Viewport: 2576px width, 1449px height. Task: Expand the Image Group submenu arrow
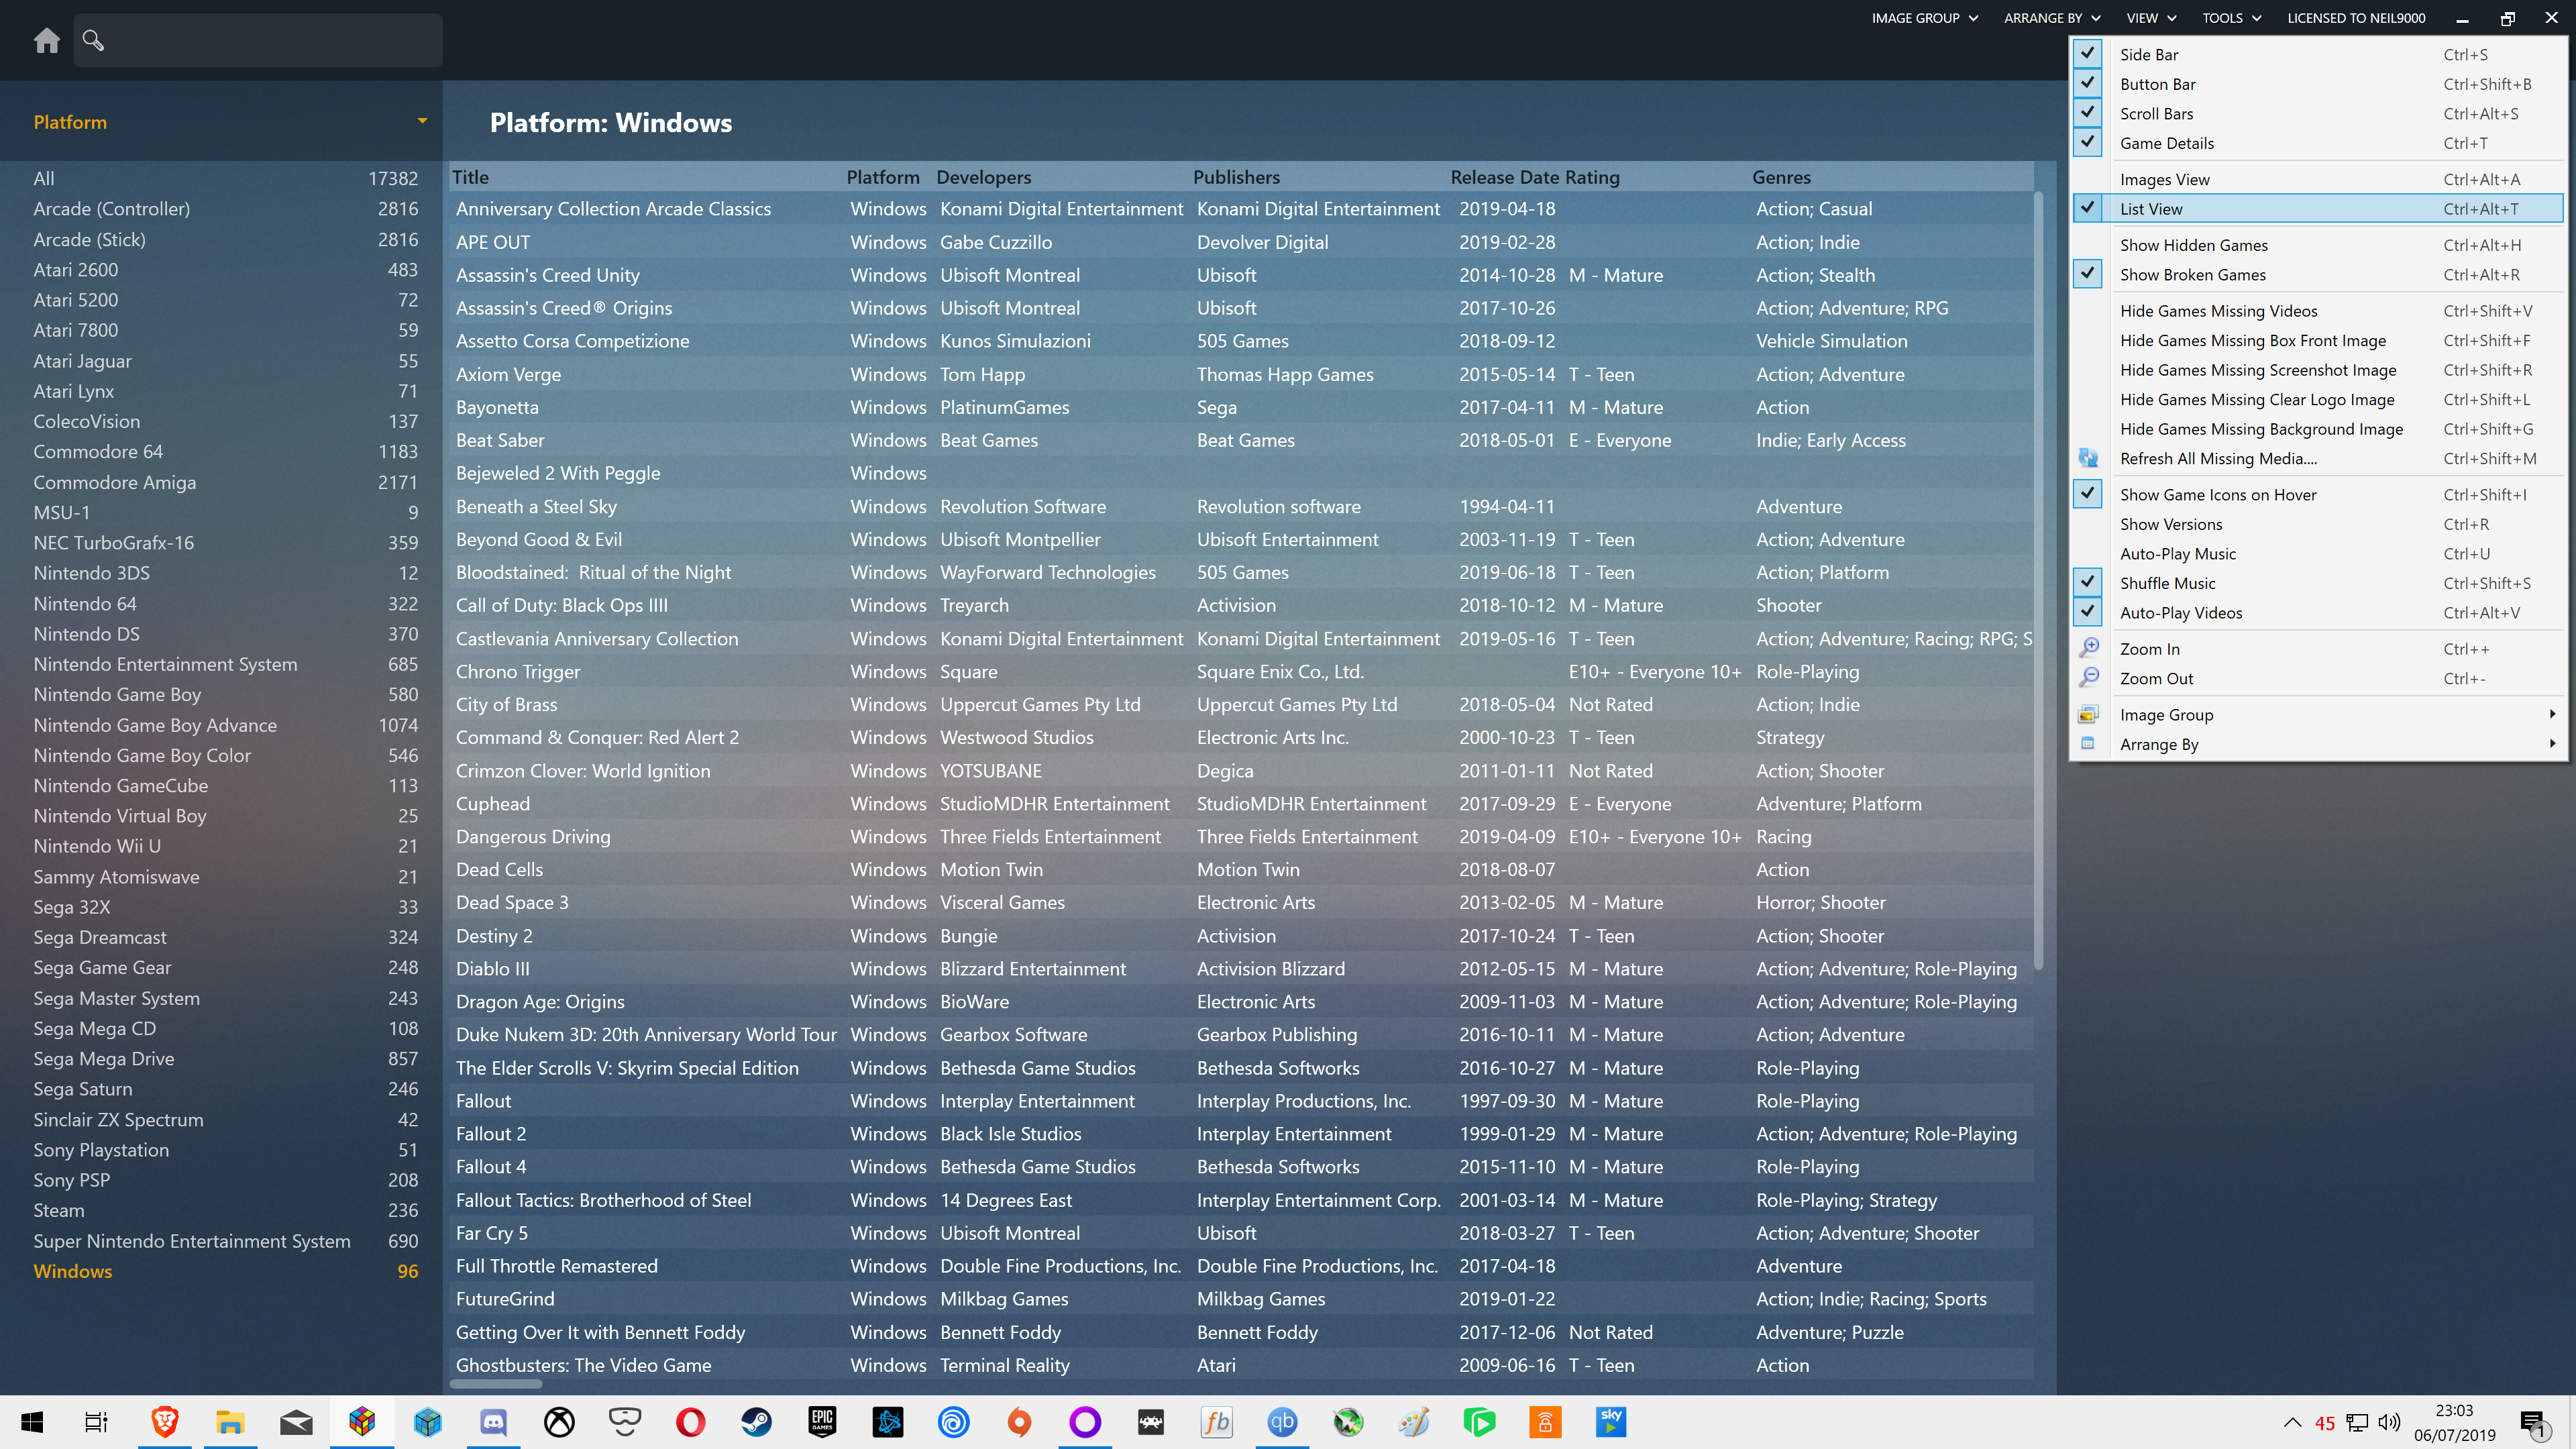pyautogui.click(x=2552, y=714)
